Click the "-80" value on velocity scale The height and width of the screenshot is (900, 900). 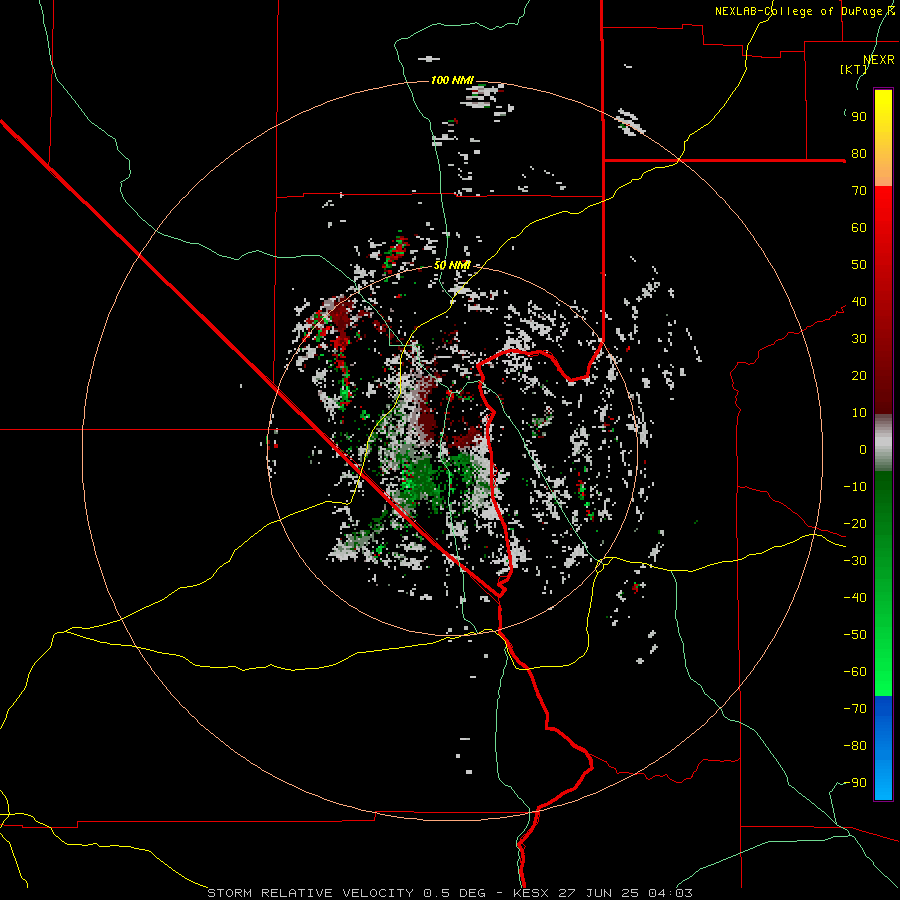pos(855,746)
